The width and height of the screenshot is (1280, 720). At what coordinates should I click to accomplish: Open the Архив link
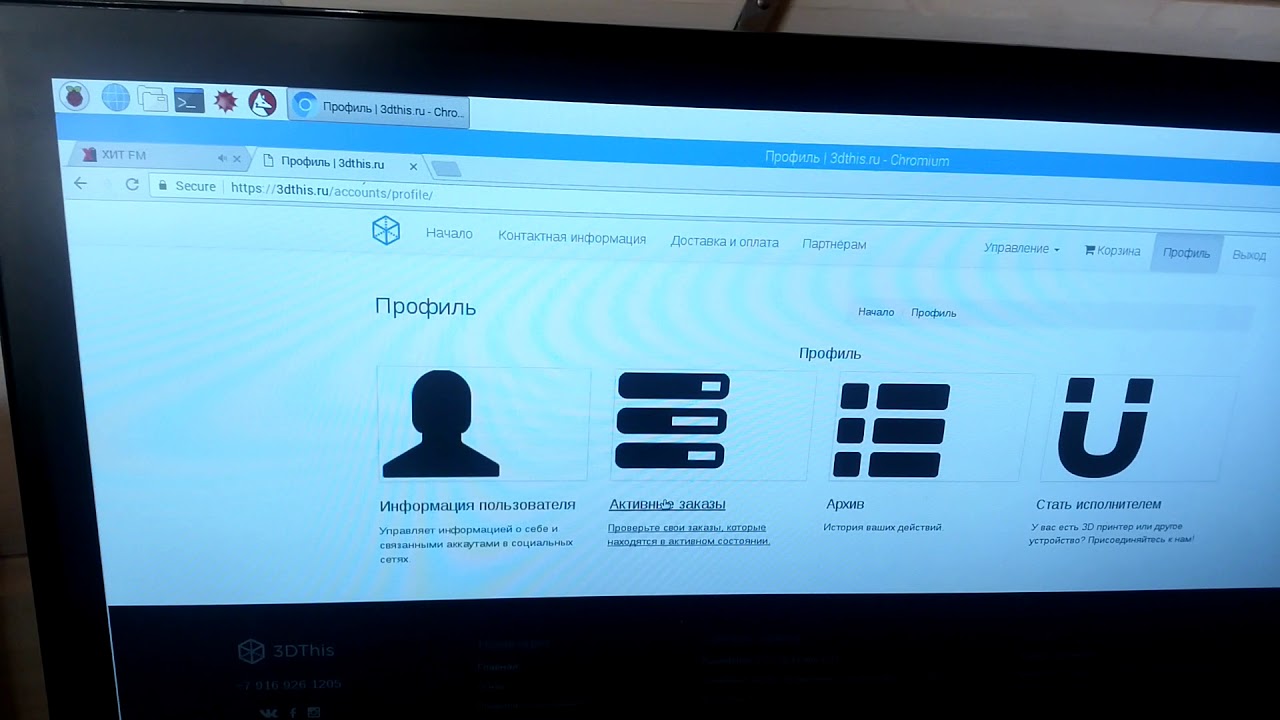click(845, 504)
